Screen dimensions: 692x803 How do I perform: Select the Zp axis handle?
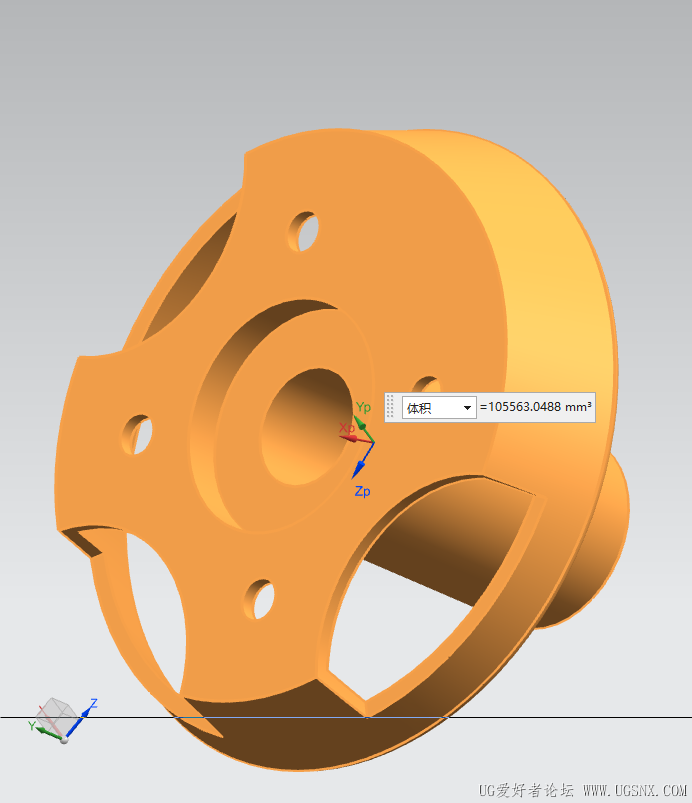click(359, 468)
